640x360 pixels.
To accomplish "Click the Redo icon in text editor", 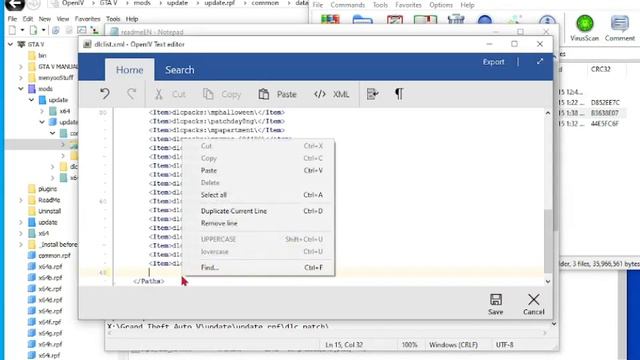I will click(131, 94).
